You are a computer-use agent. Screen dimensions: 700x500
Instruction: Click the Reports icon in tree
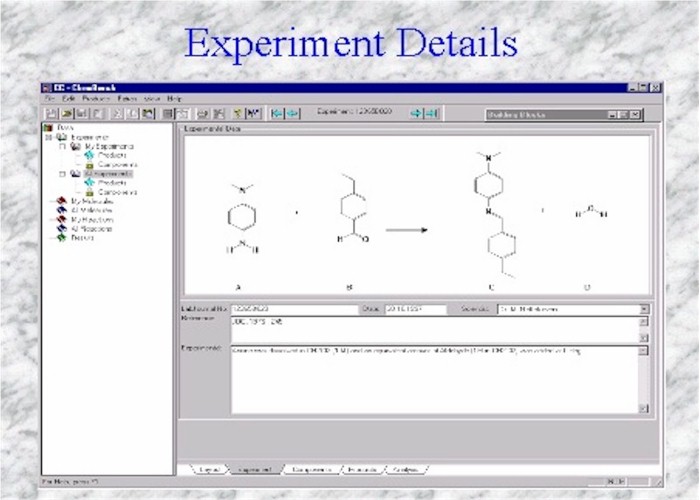point(63,238)
